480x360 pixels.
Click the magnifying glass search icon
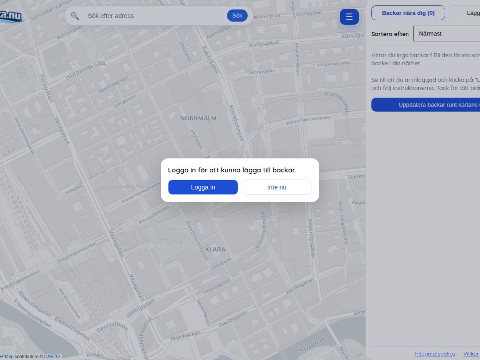pyautogui.click(x=75, y=16)
